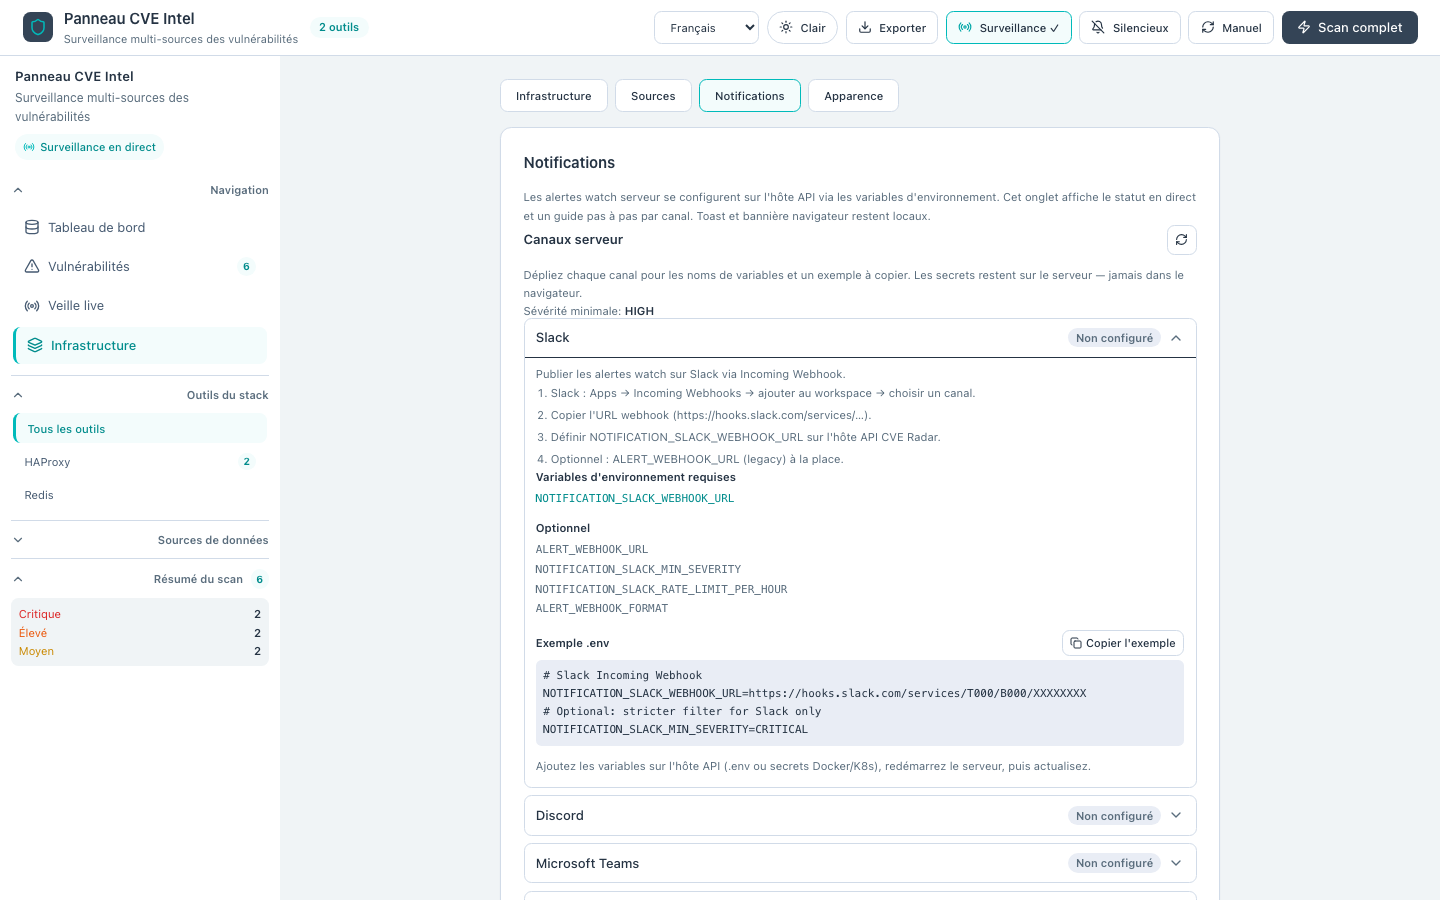
Task: Click the download icon on Exporter
Action: point(866,28)
